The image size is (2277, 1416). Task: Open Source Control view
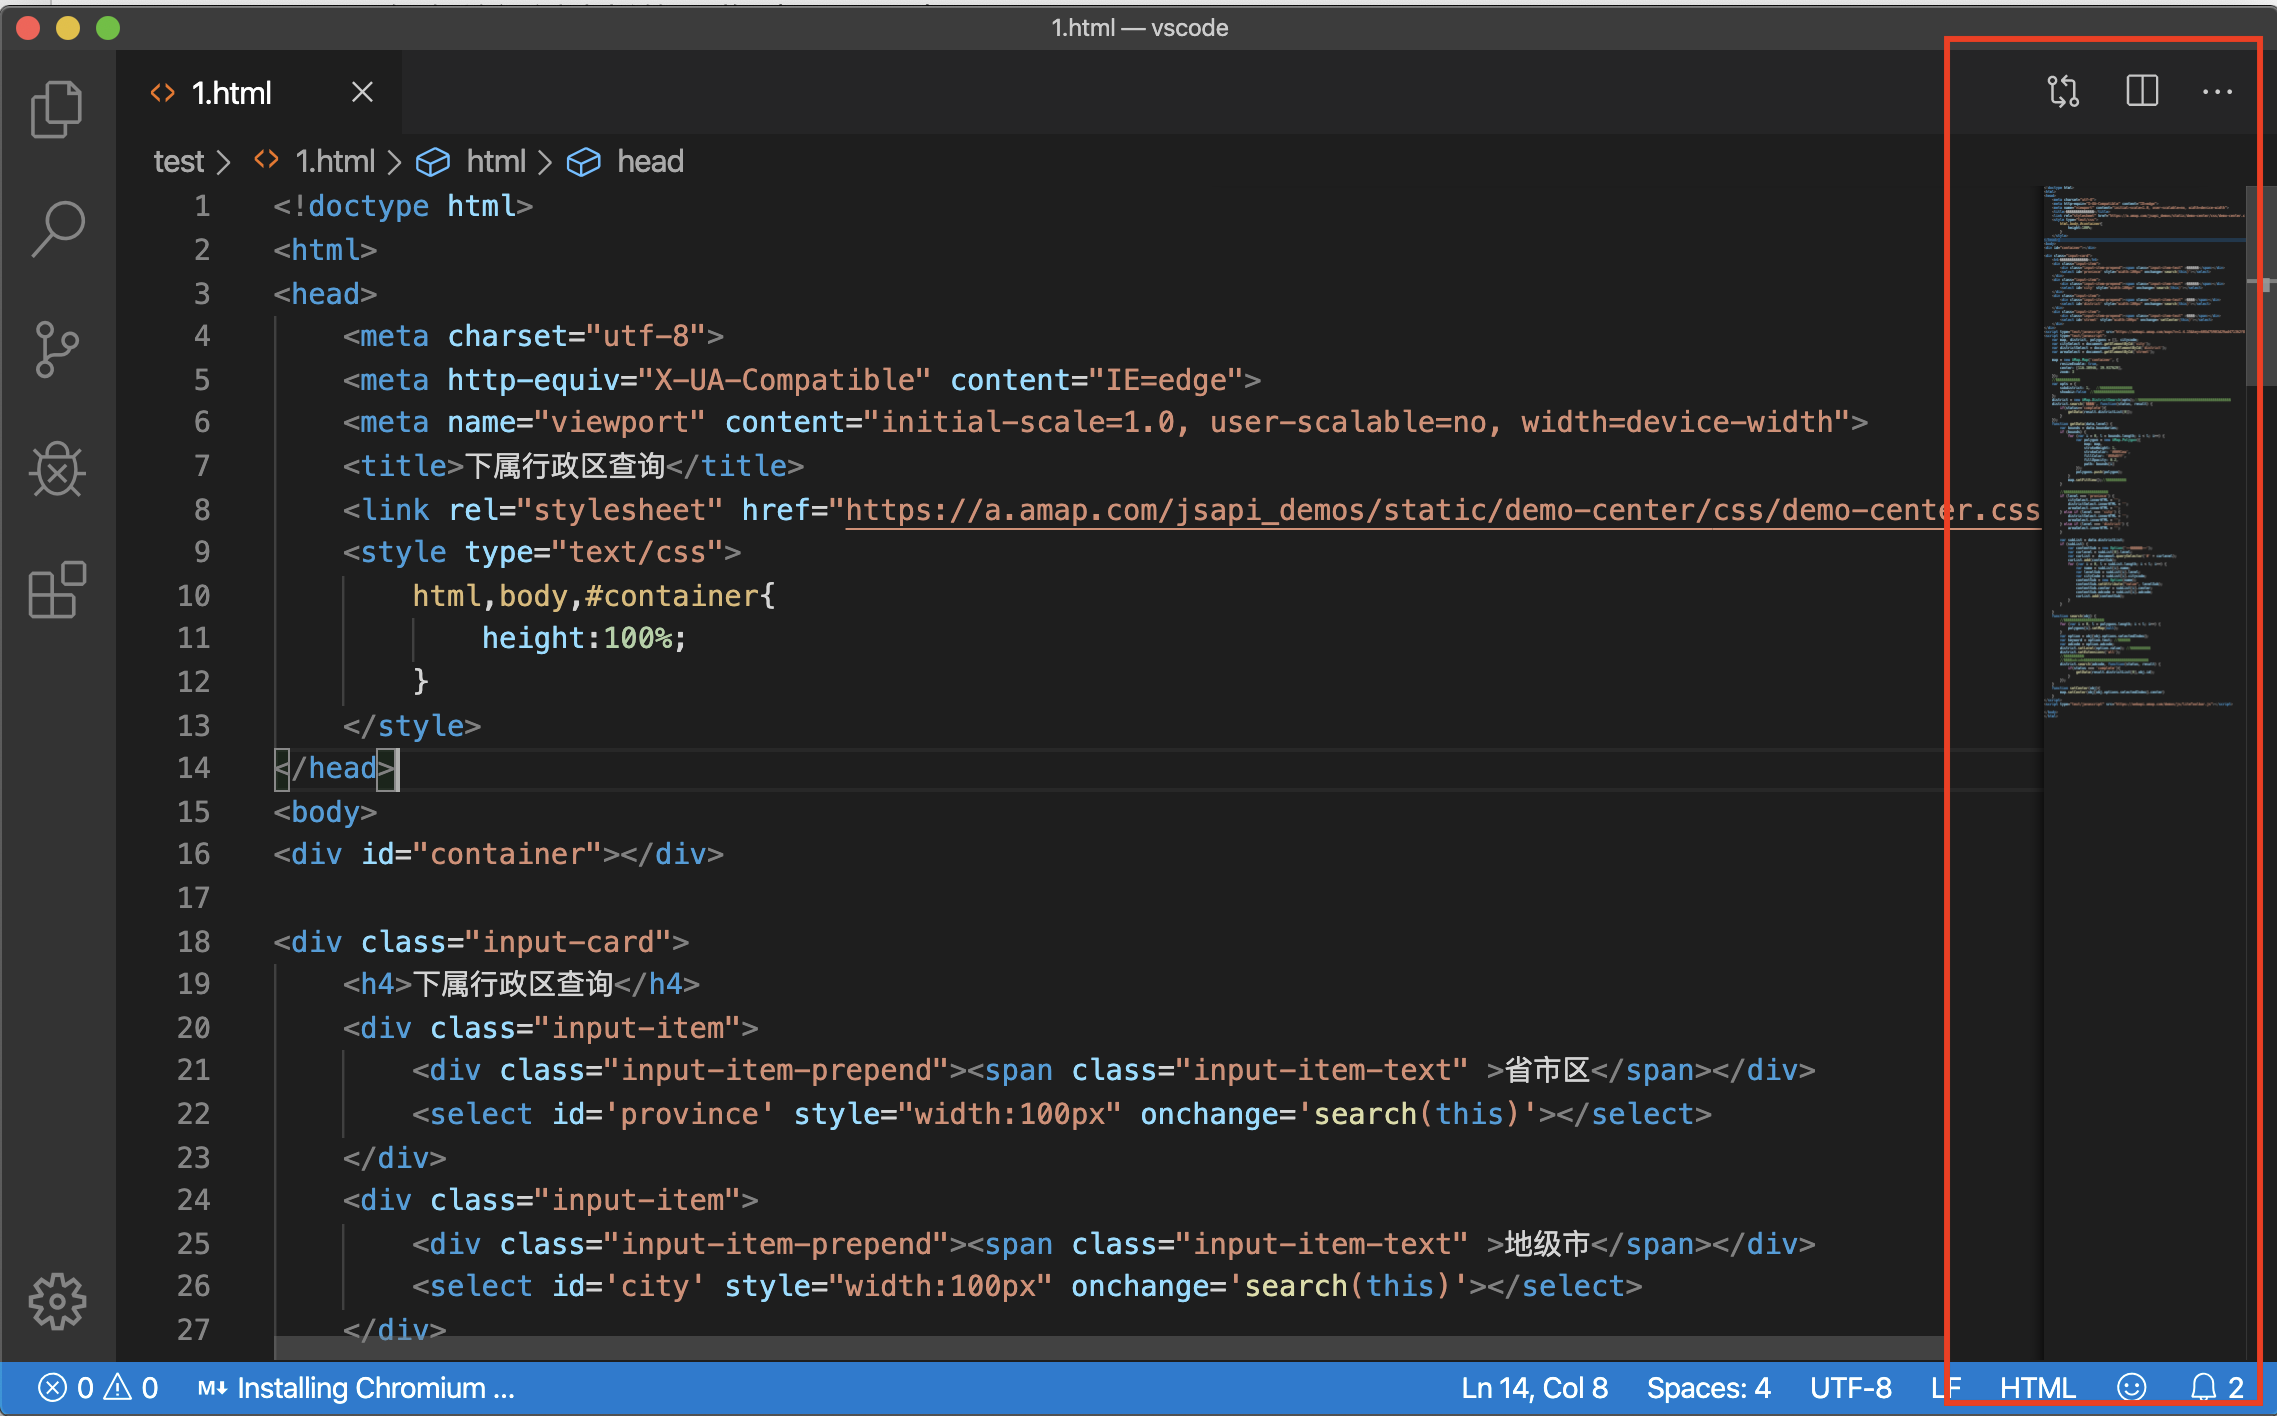57,349
